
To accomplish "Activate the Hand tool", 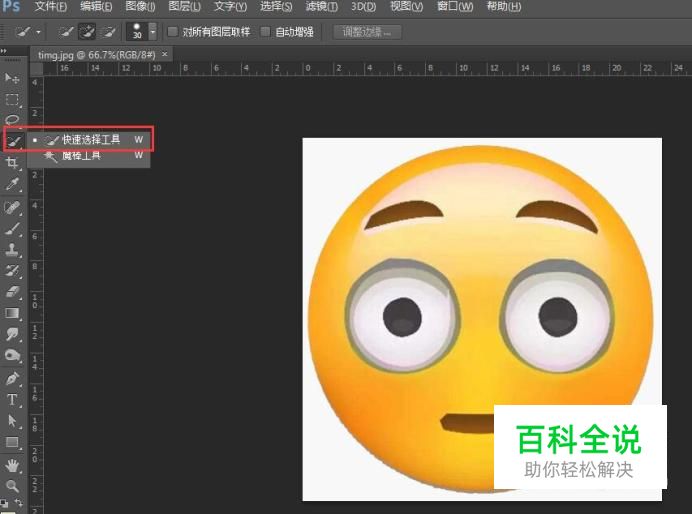I will 12,465.
